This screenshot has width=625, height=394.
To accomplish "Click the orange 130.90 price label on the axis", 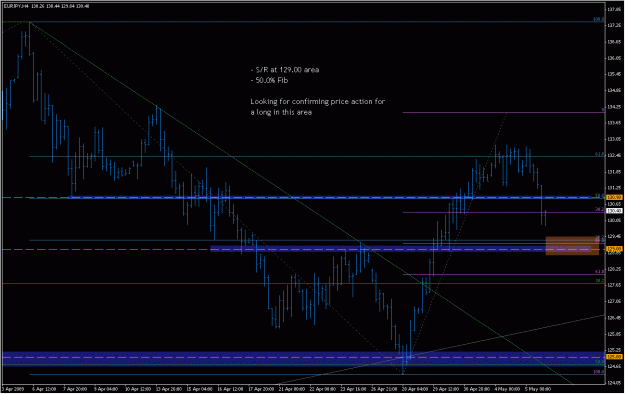I will pos(614,197).
